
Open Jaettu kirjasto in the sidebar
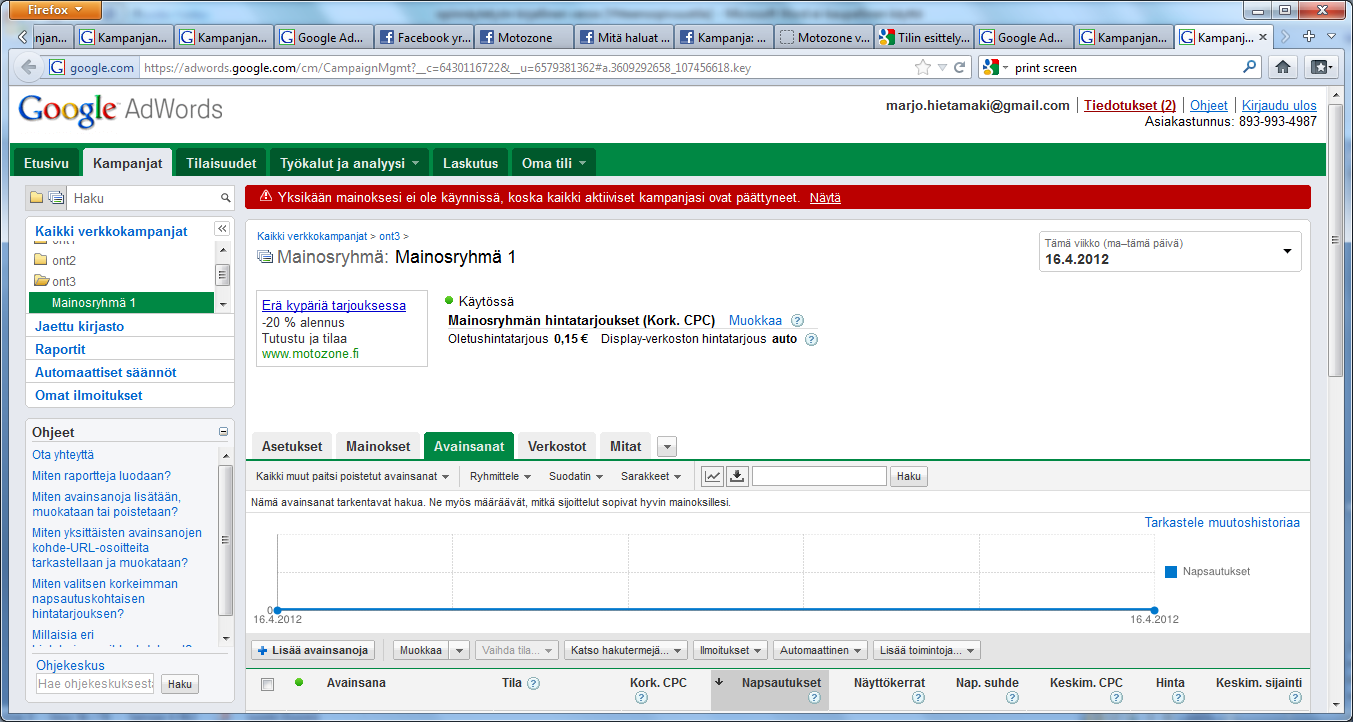tap(80, 326)
